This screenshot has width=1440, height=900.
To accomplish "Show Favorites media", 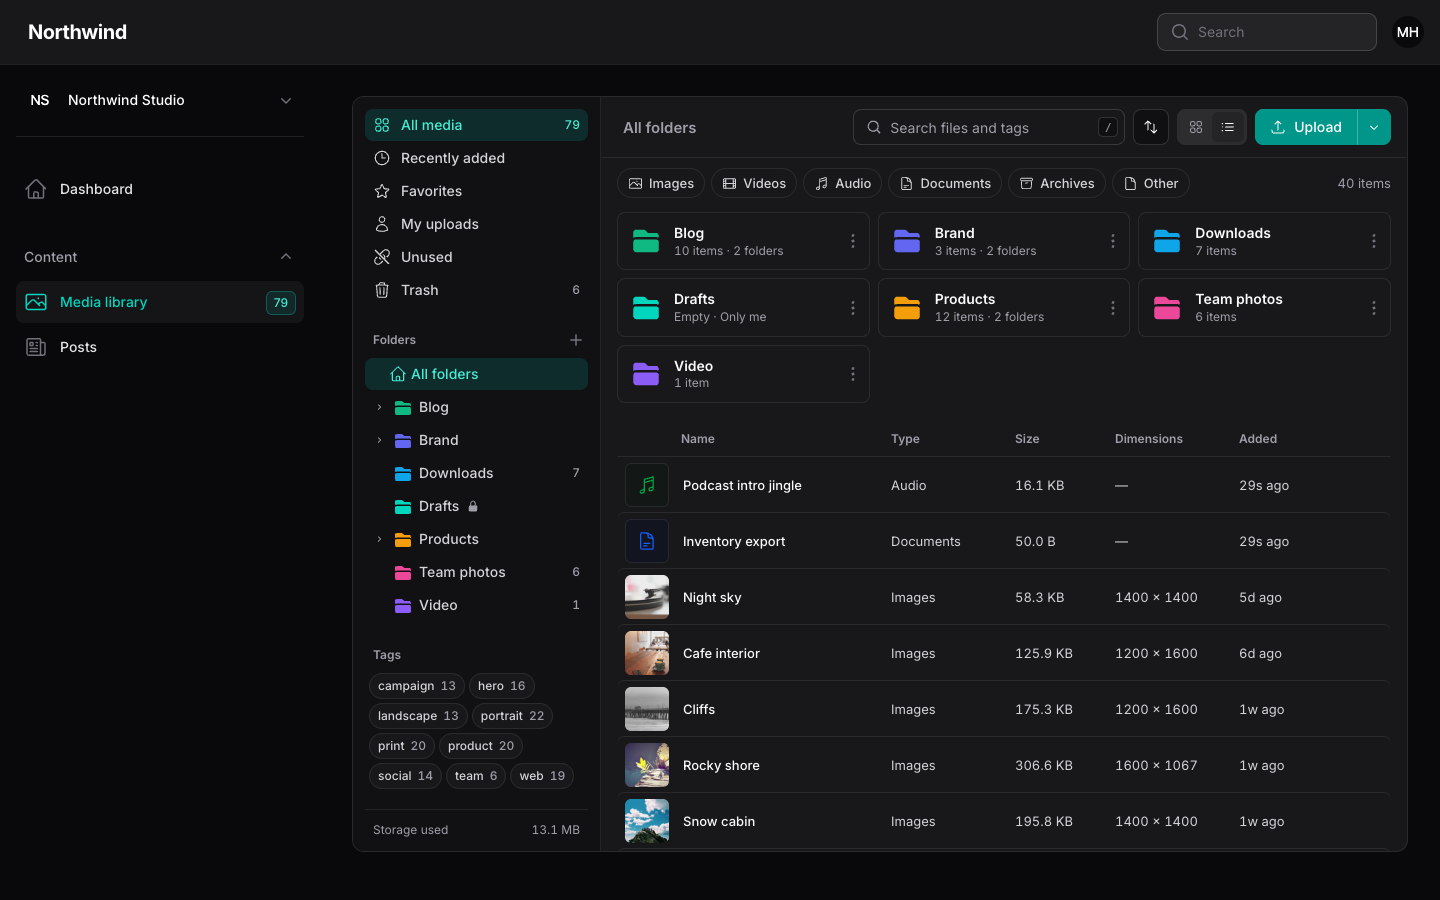I will pos(476,191).
